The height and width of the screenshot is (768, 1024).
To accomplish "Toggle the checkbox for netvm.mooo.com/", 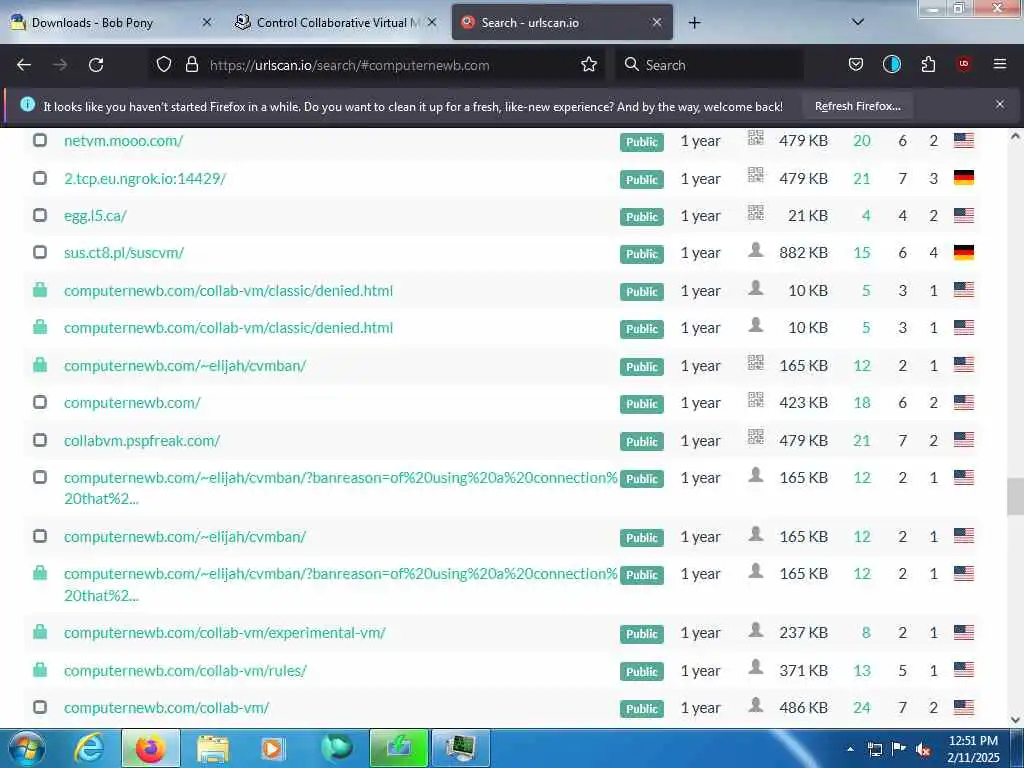I will 40,140.
